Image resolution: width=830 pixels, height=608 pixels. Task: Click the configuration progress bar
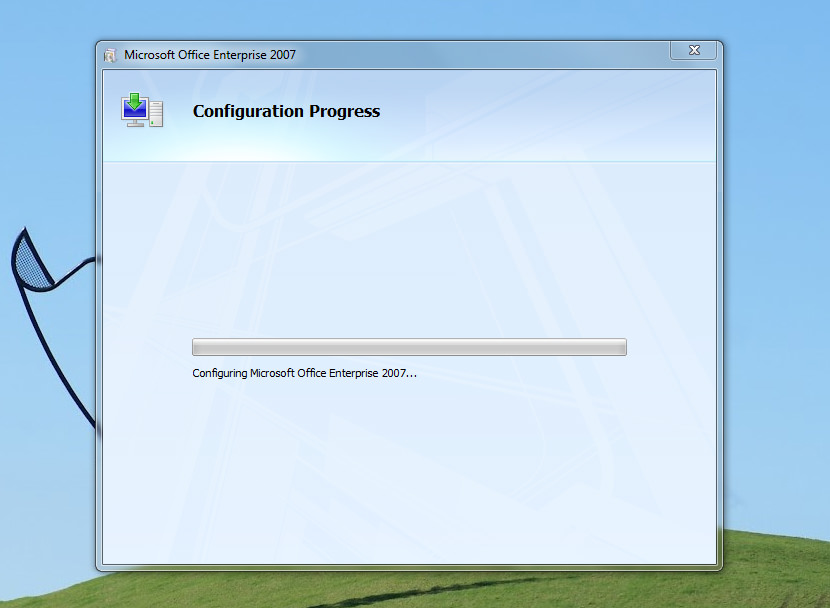[409, 347]
